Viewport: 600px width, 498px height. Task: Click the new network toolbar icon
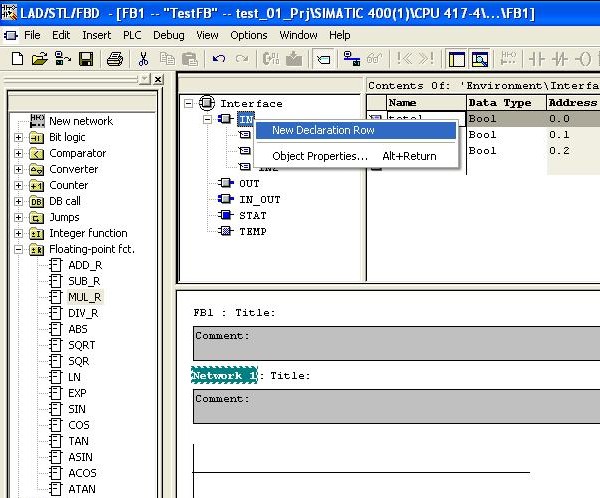508,59
